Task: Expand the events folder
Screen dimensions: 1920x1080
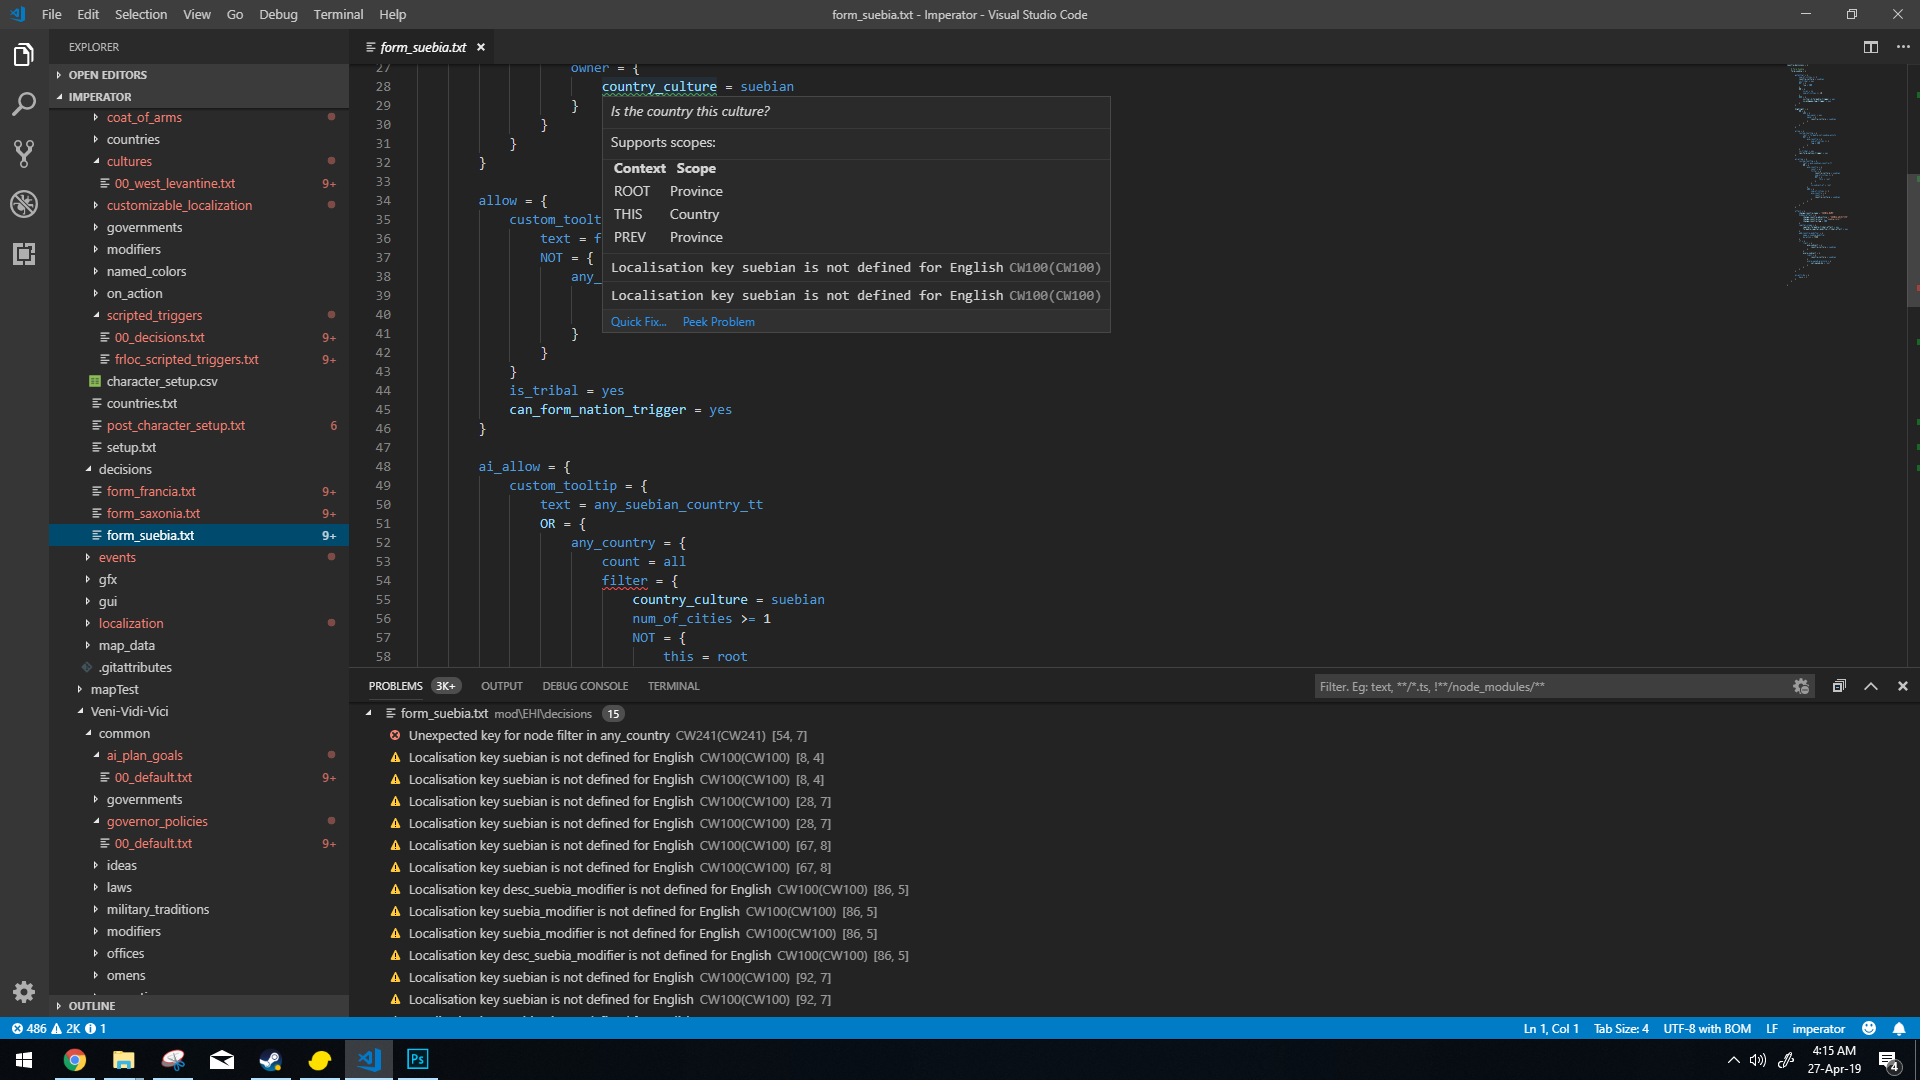Action: 117,557
